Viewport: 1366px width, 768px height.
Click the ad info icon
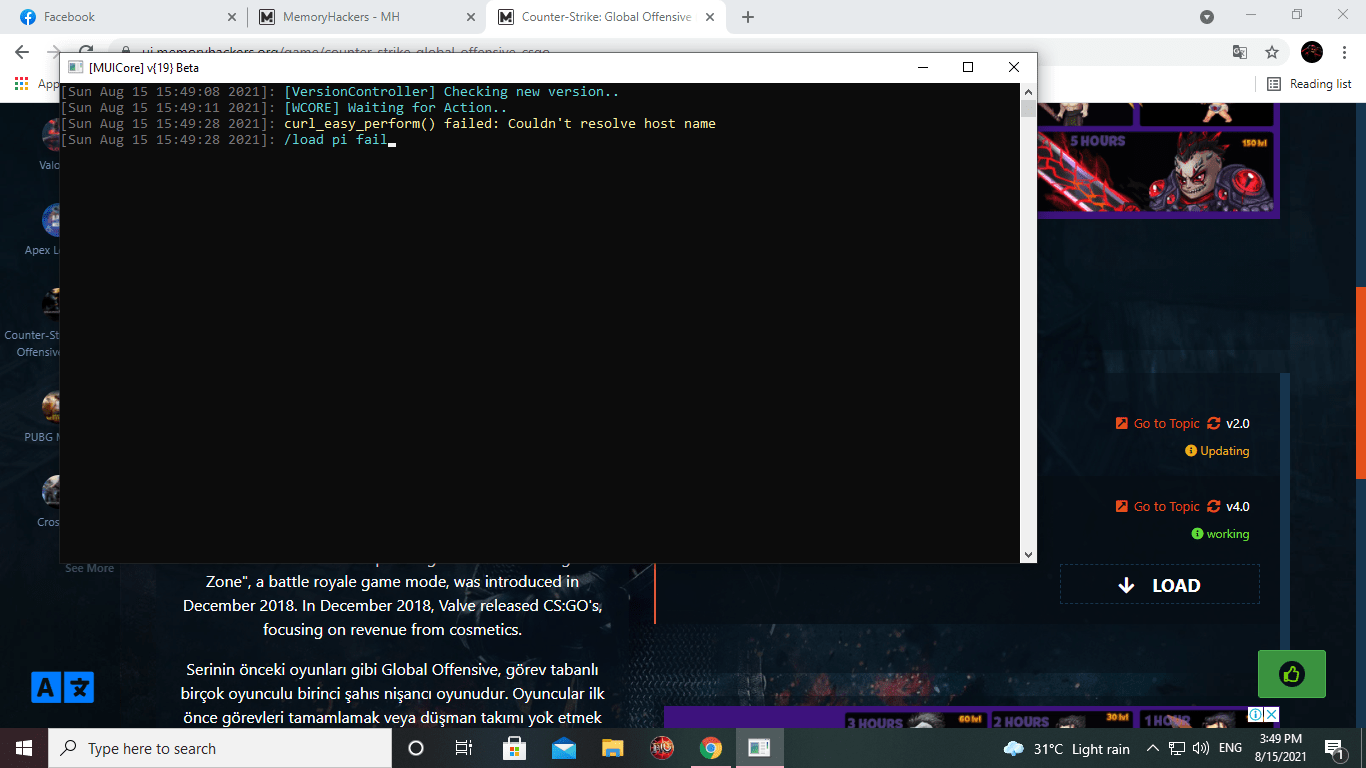pos(1255,714)
